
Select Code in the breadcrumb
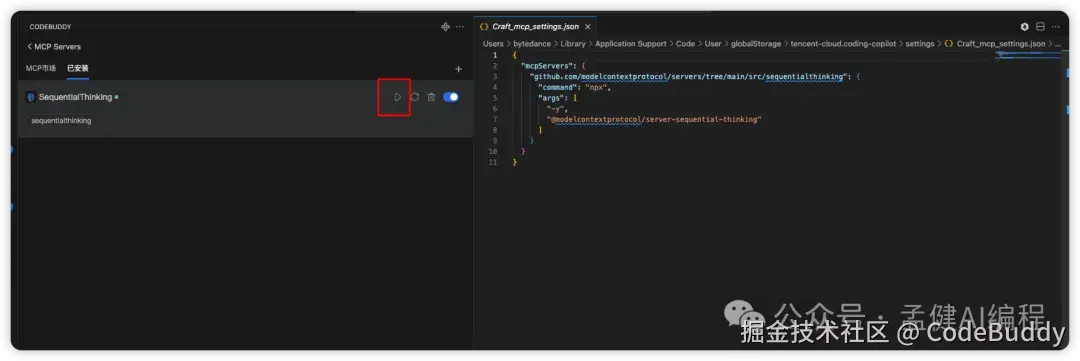685,43
